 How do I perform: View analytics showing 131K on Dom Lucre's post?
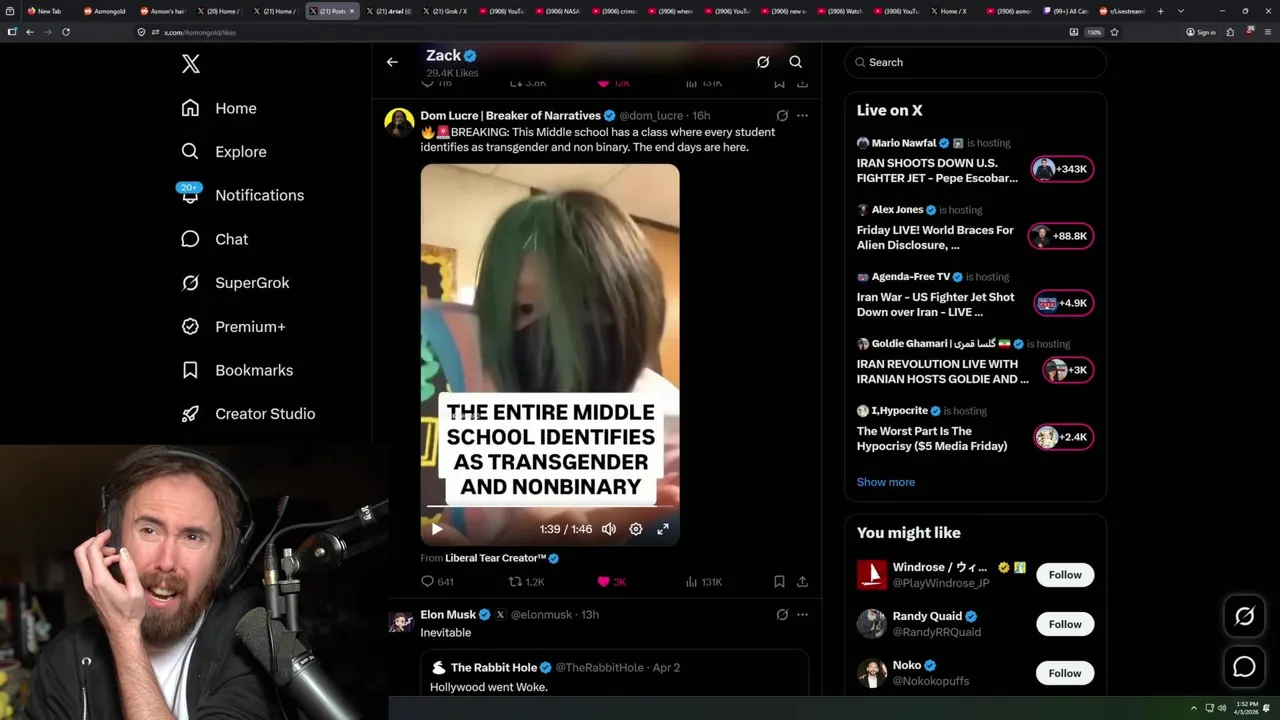704,582
